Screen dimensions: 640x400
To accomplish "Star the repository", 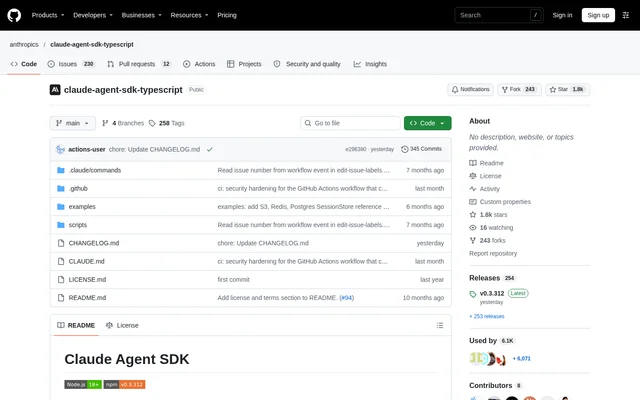I will pos(567,89).
